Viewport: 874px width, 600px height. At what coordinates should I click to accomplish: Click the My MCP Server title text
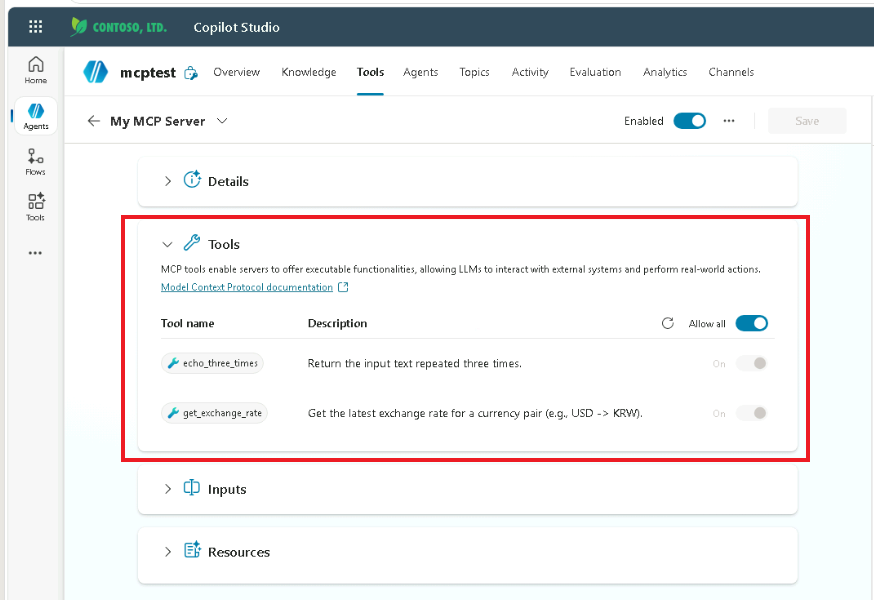coord(158,121)
